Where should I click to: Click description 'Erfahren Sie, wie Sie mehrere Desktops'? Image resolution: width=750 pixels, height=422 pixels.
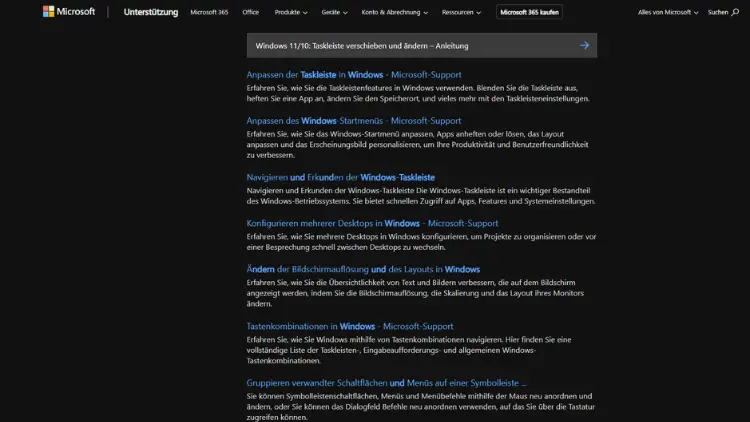pyautogui.click(x=421, y=242)
